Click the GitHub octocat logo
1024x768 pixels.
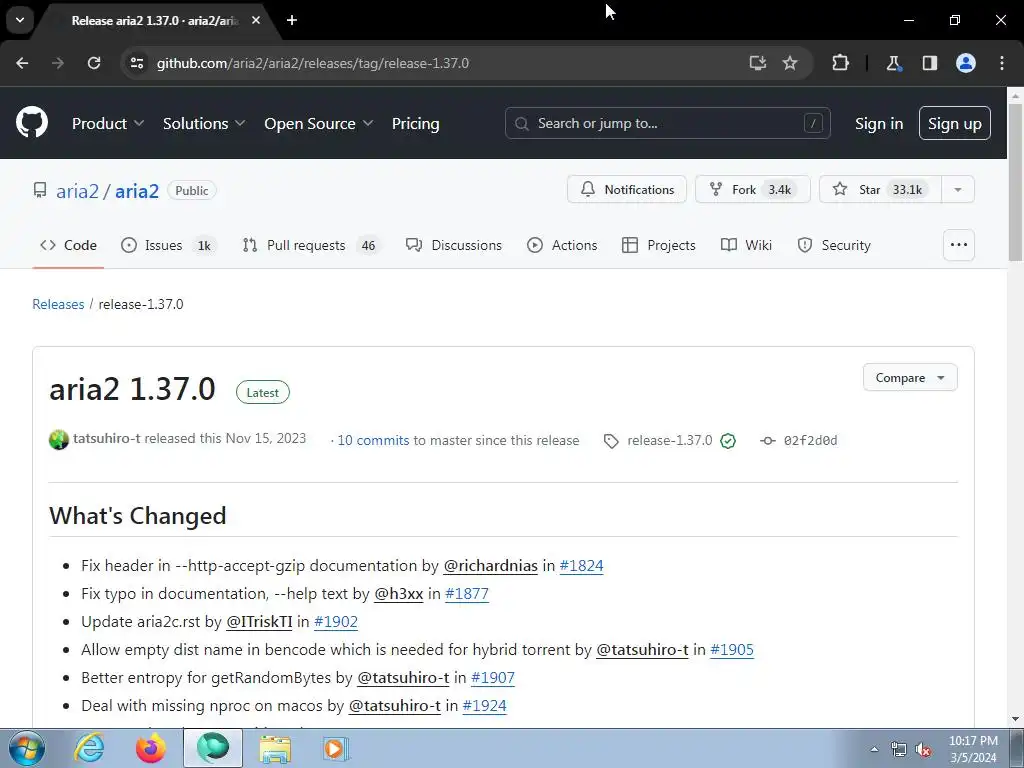tap(32, 122)
